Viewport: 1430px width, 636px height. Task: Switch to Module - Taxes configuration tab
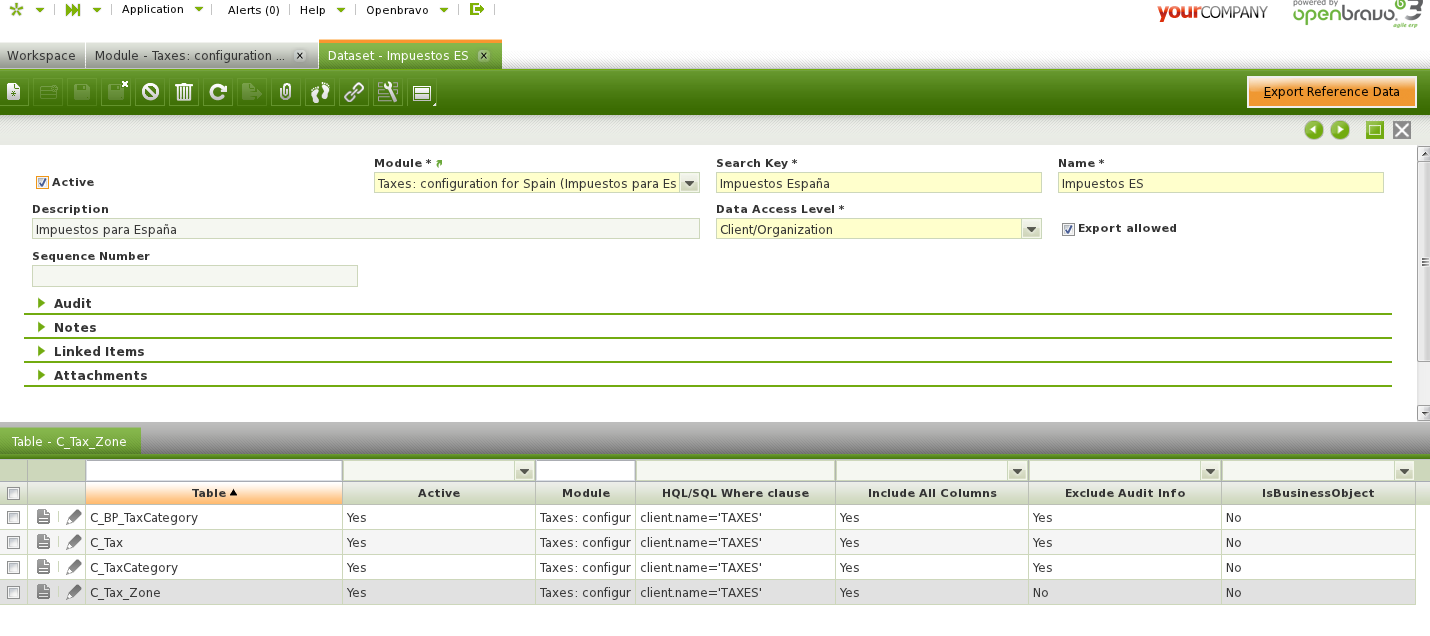pos(190,56)
